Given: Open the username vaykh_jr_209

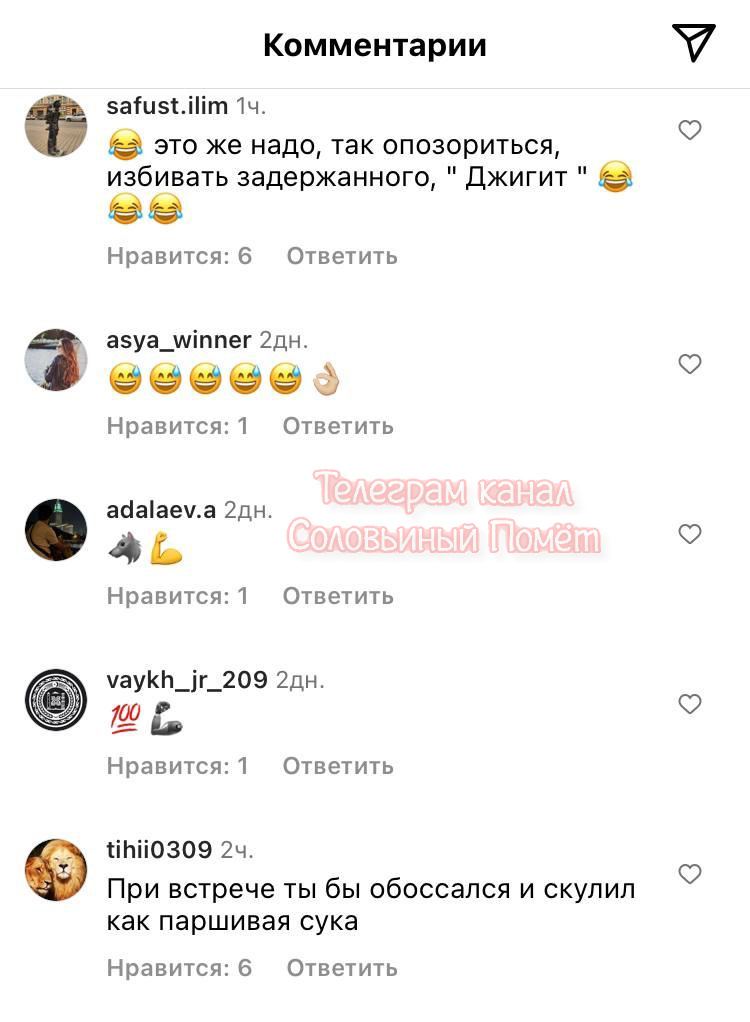Looking at the screenshot, I should click(187, 680).
